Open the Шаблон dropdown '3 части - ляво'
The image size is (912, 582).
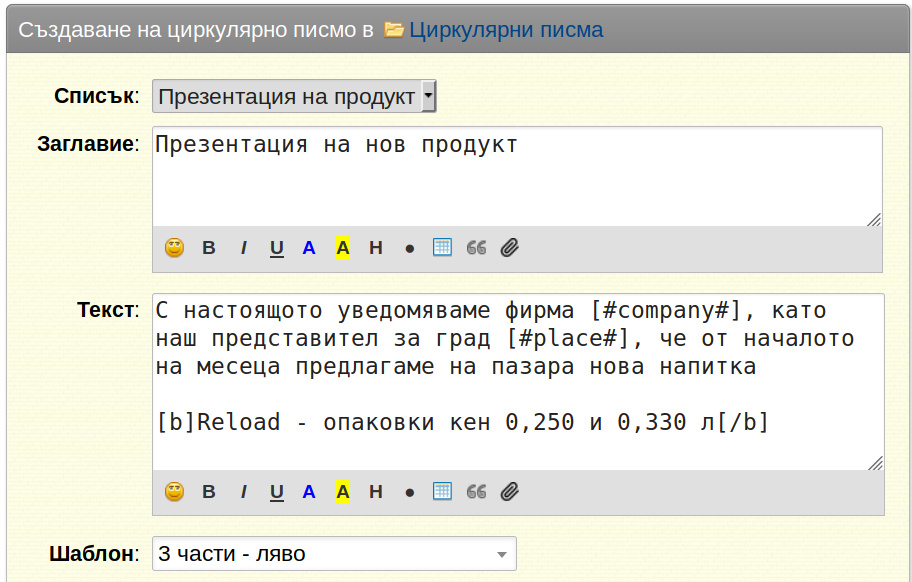tap(334, 554)
